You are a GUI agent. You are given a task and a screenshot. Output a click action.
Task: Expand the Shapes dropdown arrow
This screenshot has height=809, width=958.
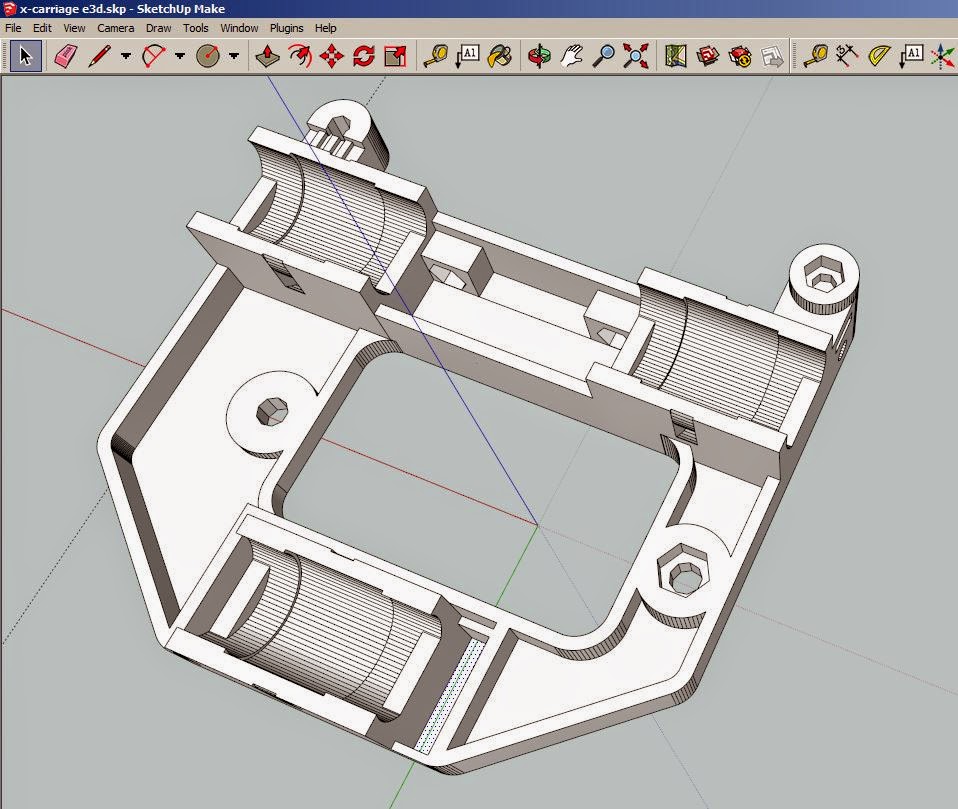[234, 56]
